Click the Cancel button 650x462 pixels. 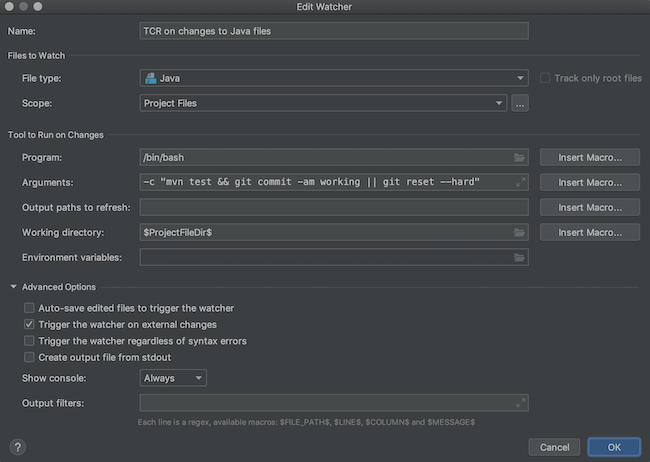[554, 447]
